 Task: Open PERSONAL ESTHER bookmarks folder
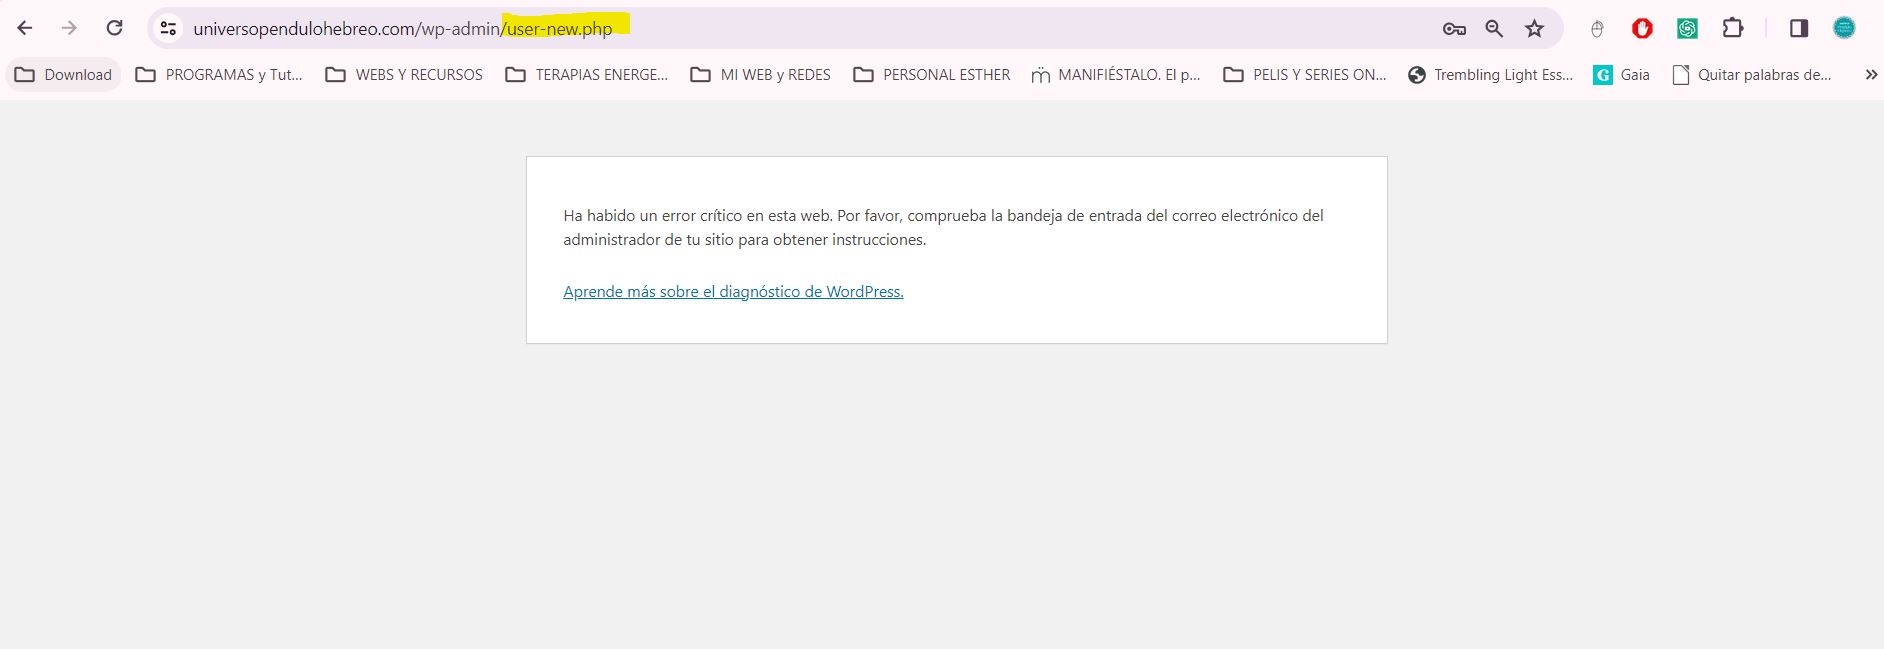tap(932, 75)
